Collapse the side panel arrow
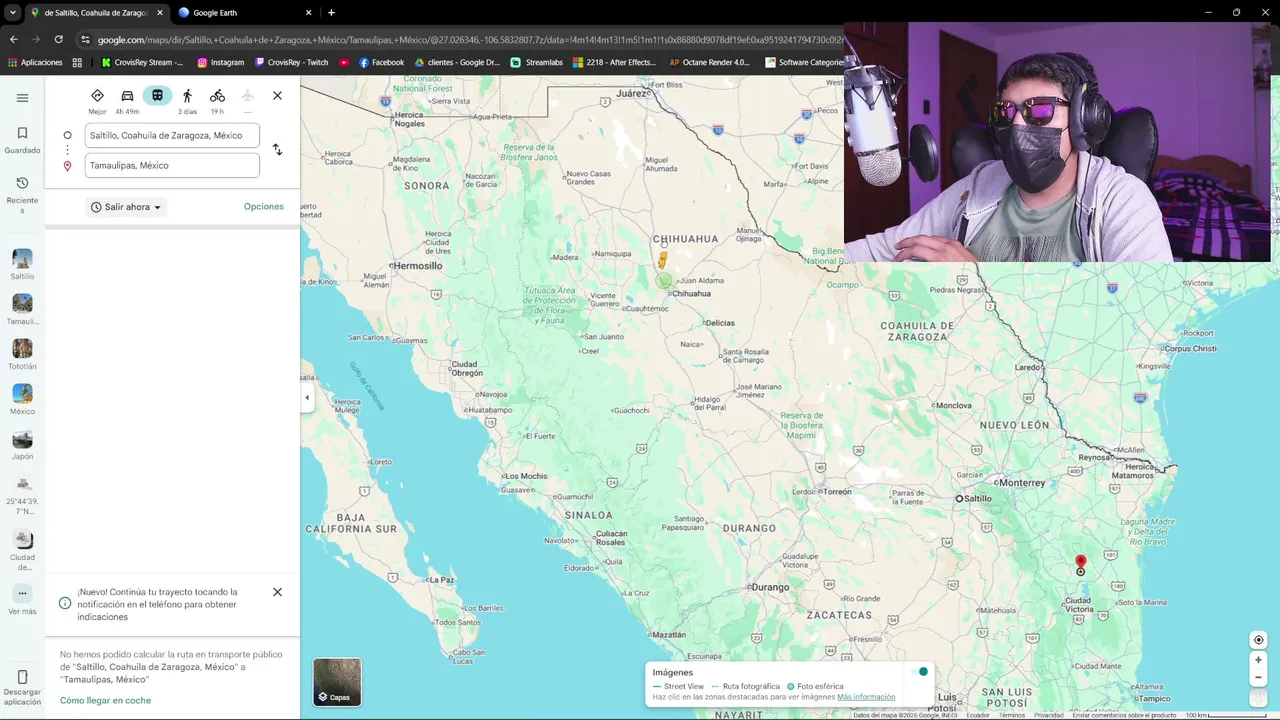Image resolution: width=1280 pixels, height=720 pixels. 307,397
